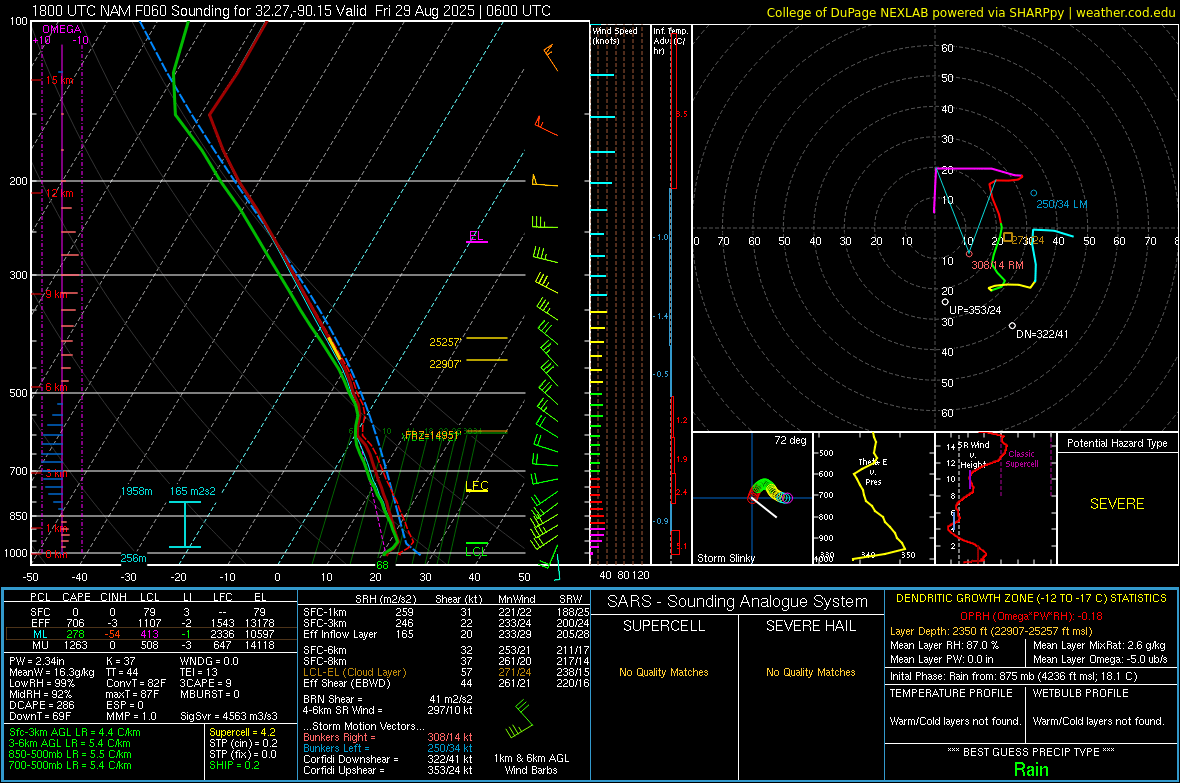This screenshot has width=1180, height=783.
Task: Click the Classic Supercell annotation
Action: coord(1022,459)
